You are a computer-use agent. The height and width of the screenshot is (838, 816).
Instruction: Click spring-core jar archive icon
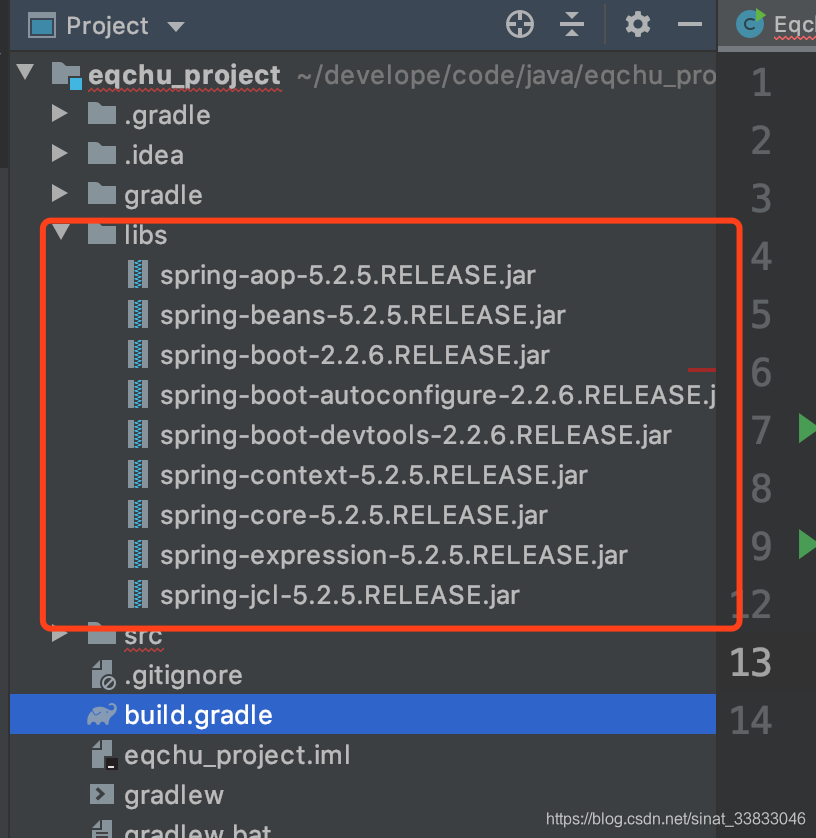(x=138, y=515)
